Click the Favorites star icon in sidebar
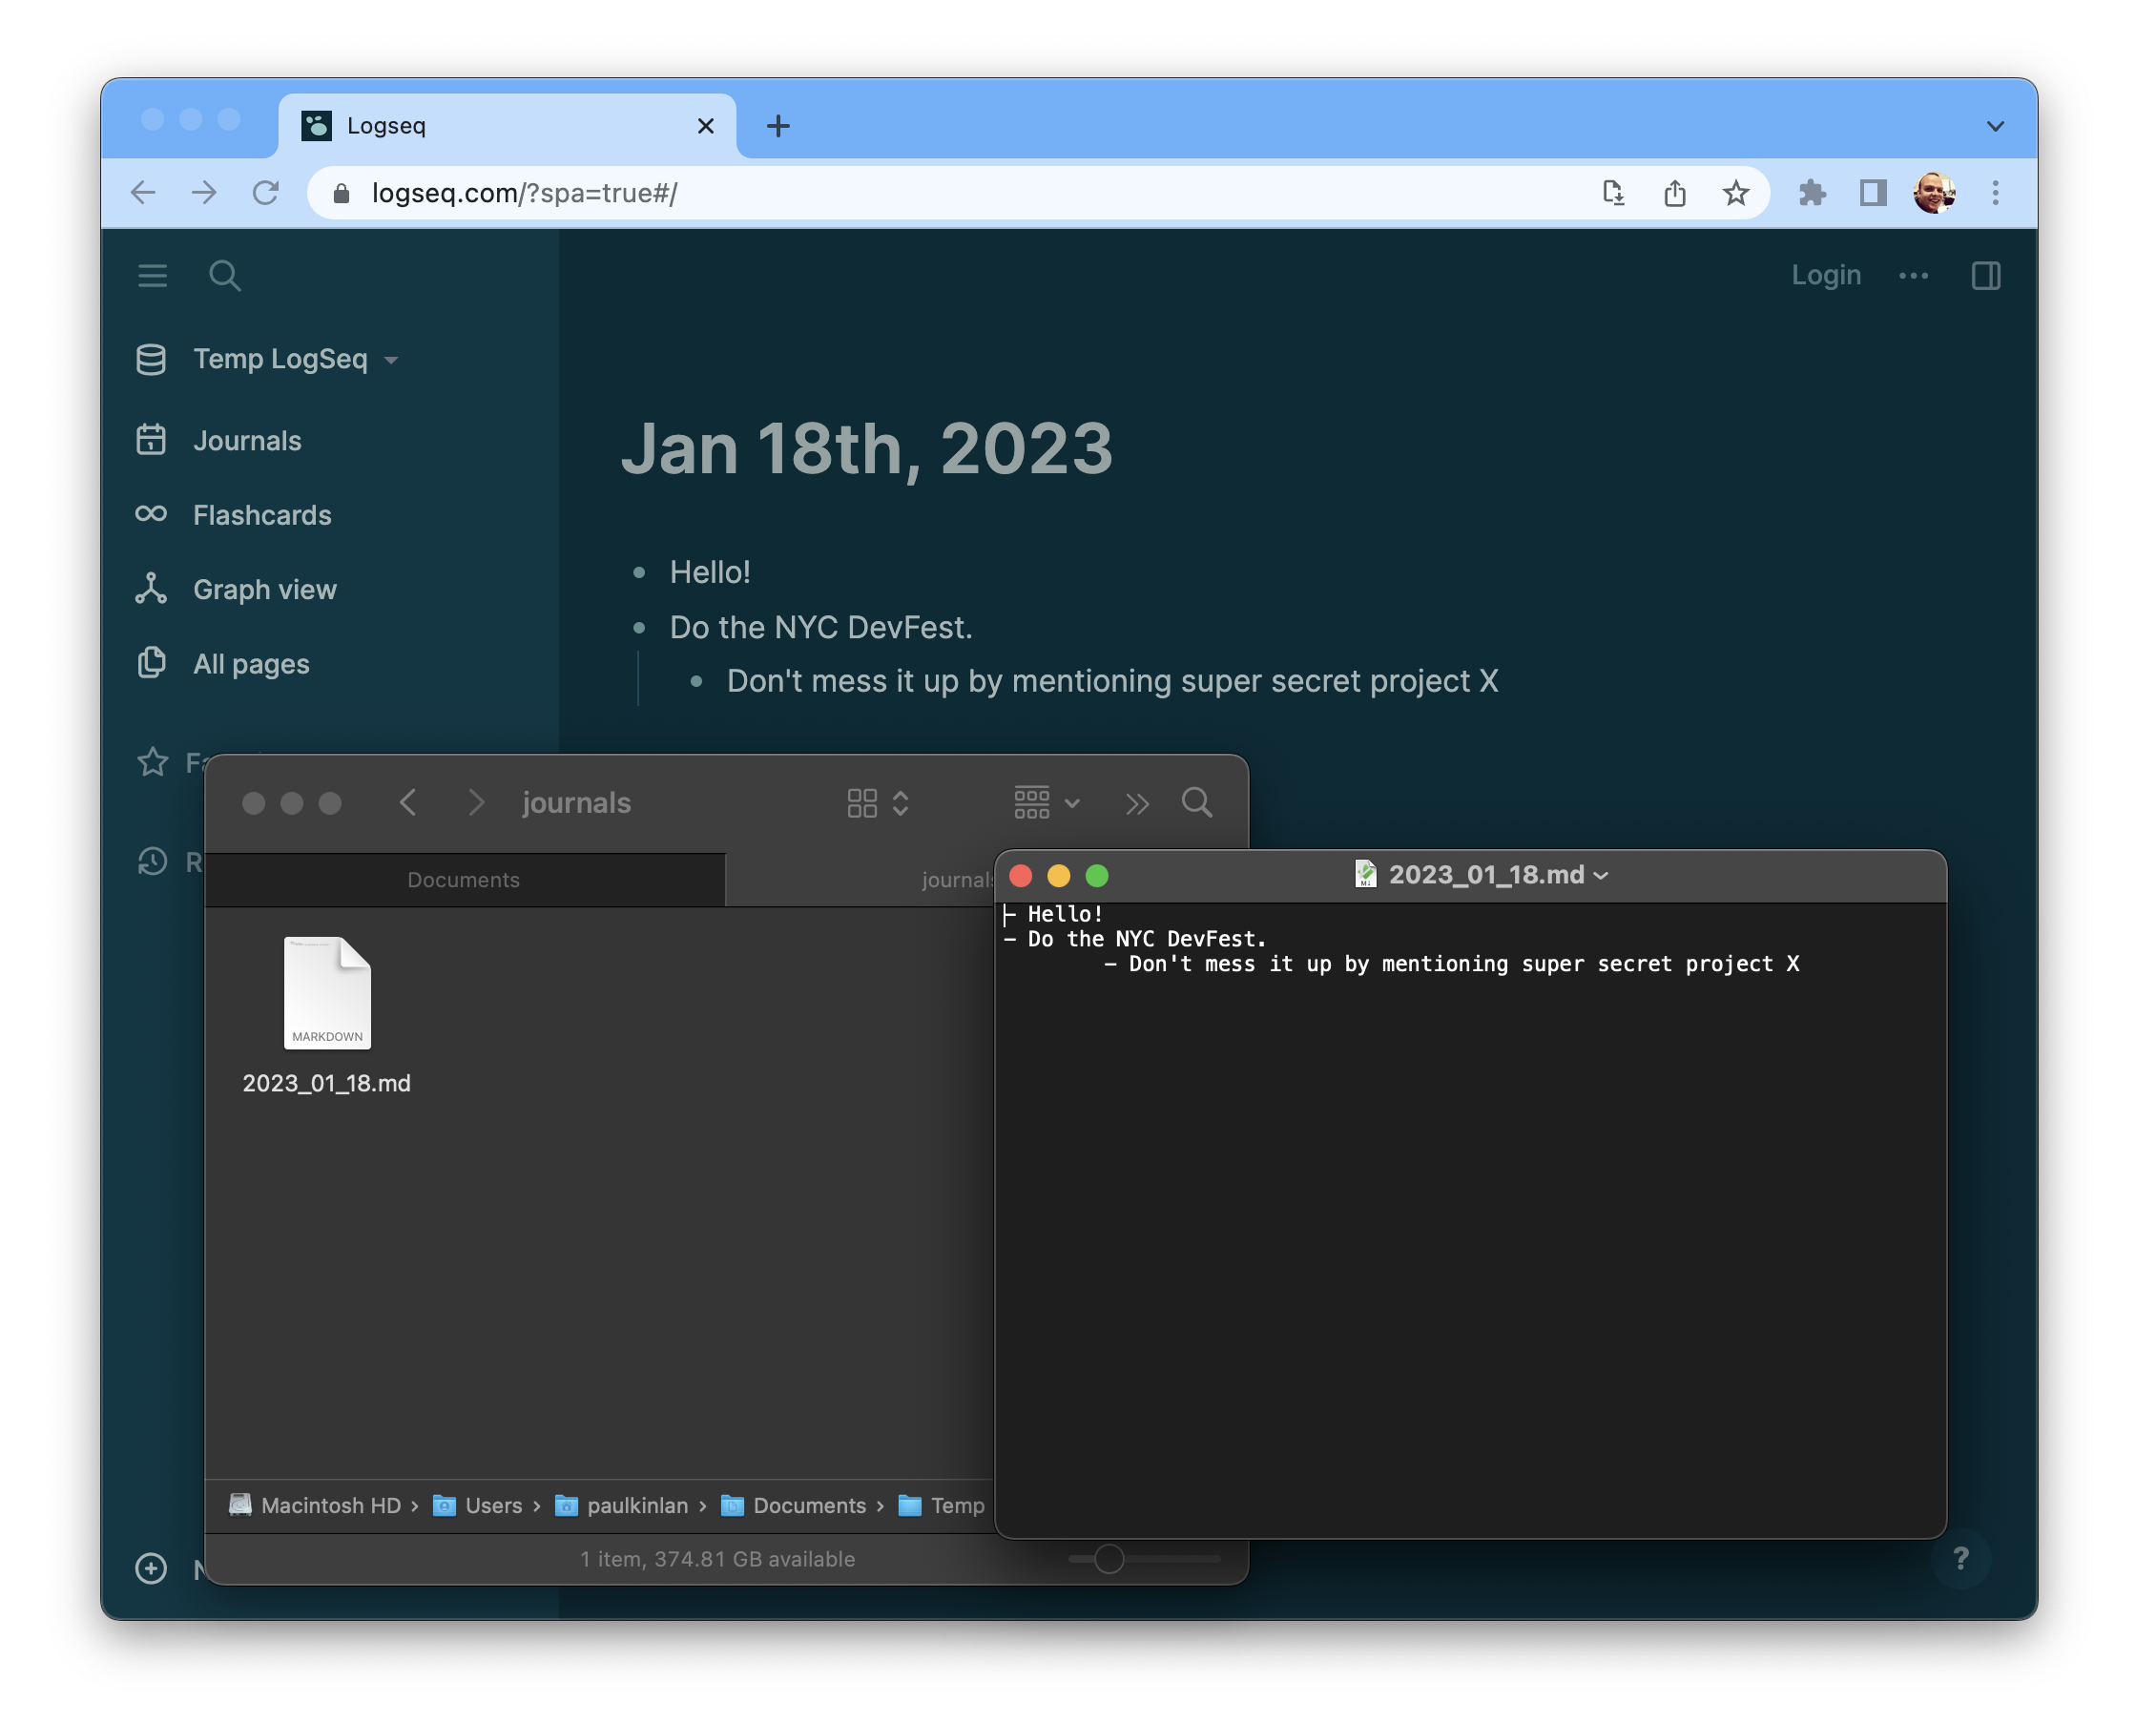Viewport: 2156px width, 1723px height. [152, 763]
